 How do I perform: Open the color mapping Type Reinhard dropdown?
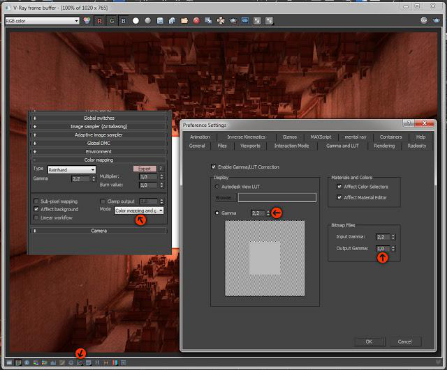point(72,170)
